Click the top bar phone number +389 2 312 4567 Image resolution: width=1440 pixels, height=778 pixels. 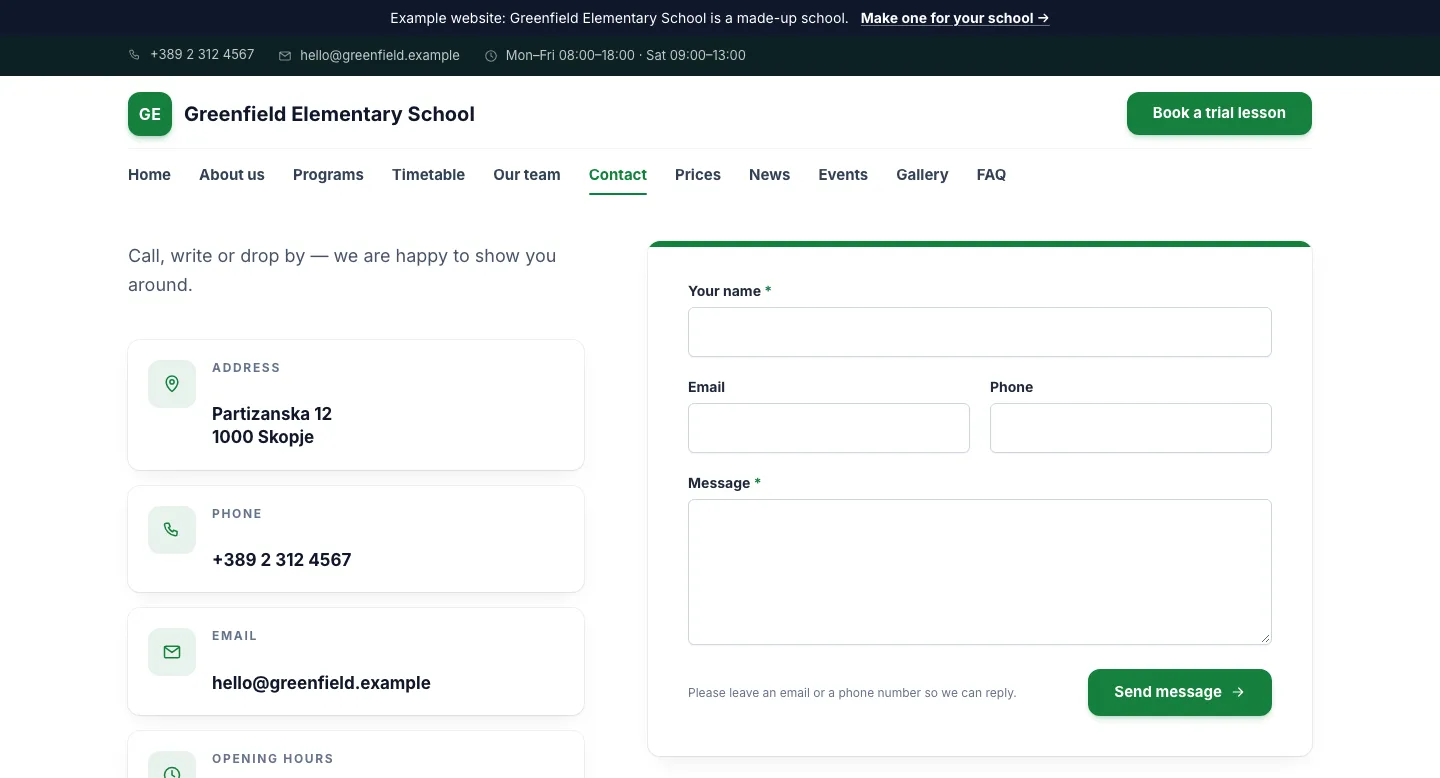click(202, 55)
